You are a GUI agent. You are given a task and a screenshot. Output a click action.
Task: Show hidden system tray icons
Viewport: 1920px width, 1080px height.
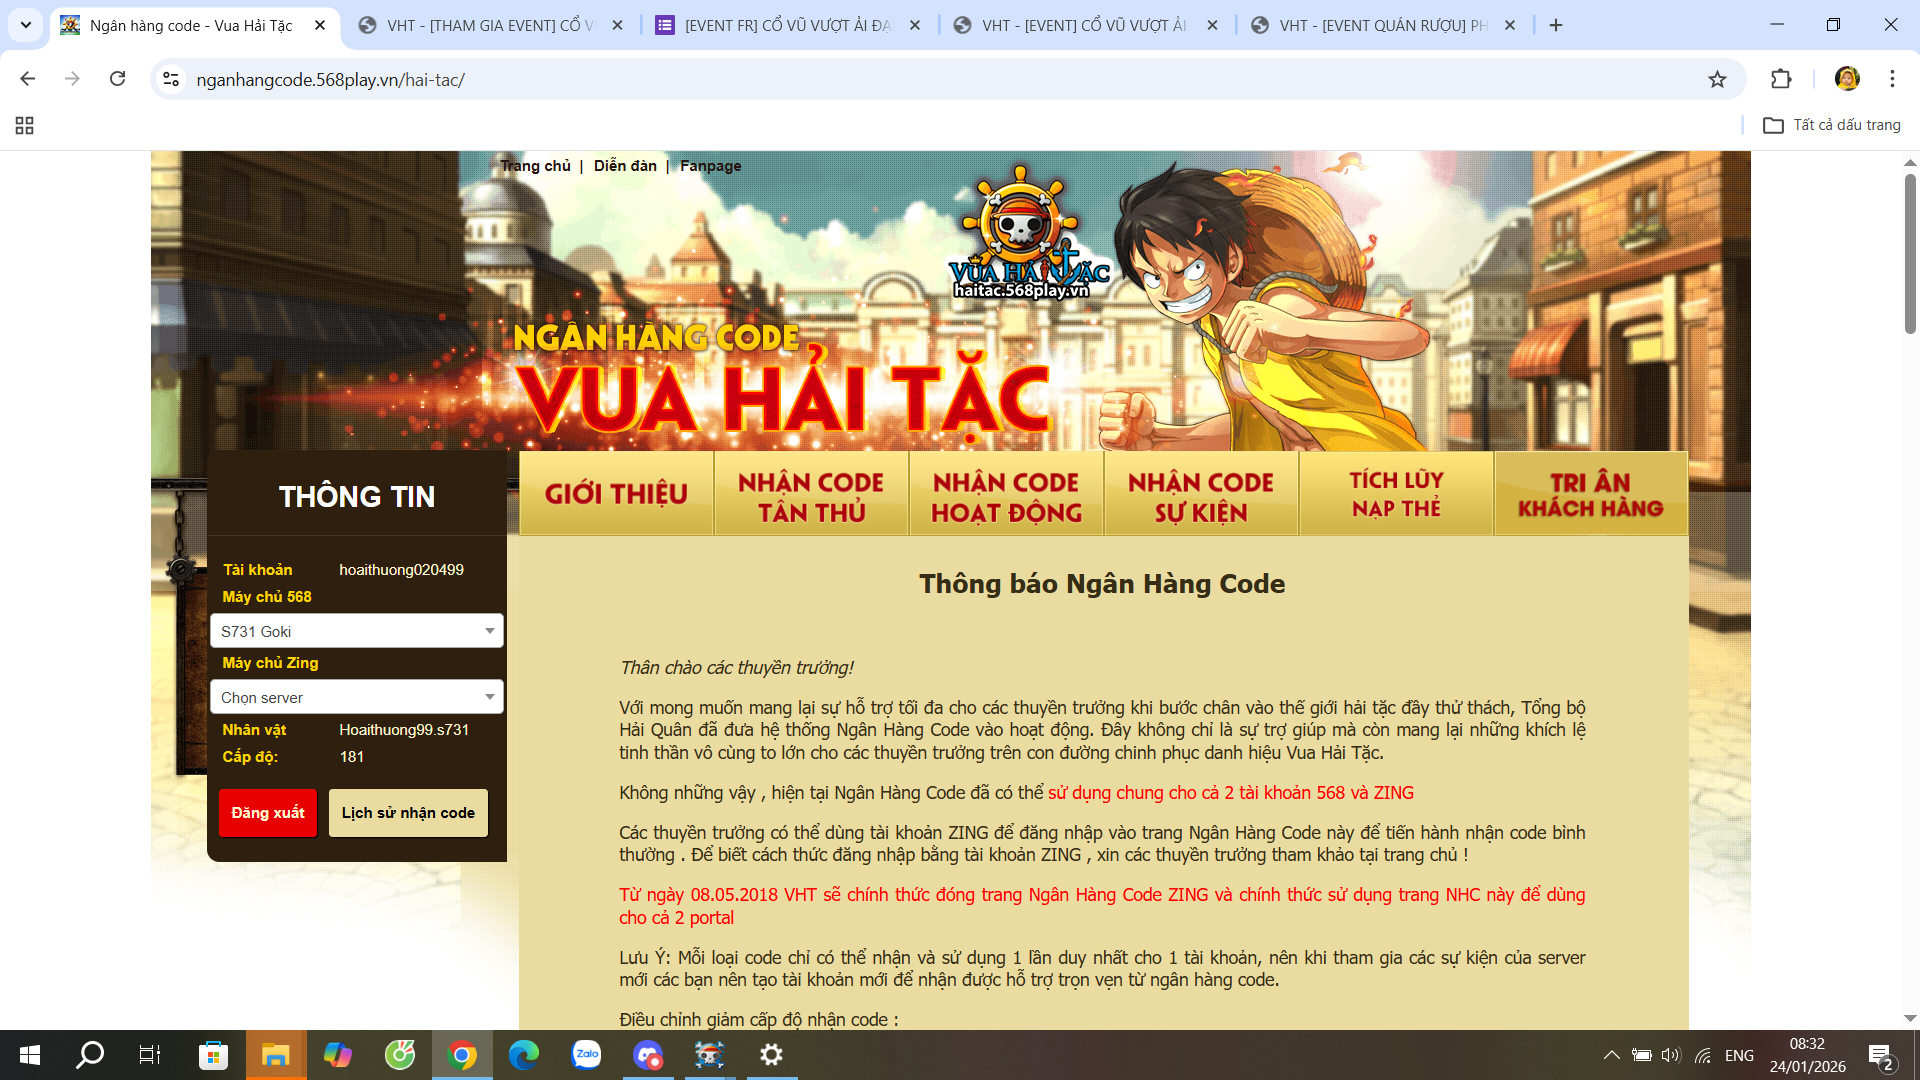click(1611, 1055)
